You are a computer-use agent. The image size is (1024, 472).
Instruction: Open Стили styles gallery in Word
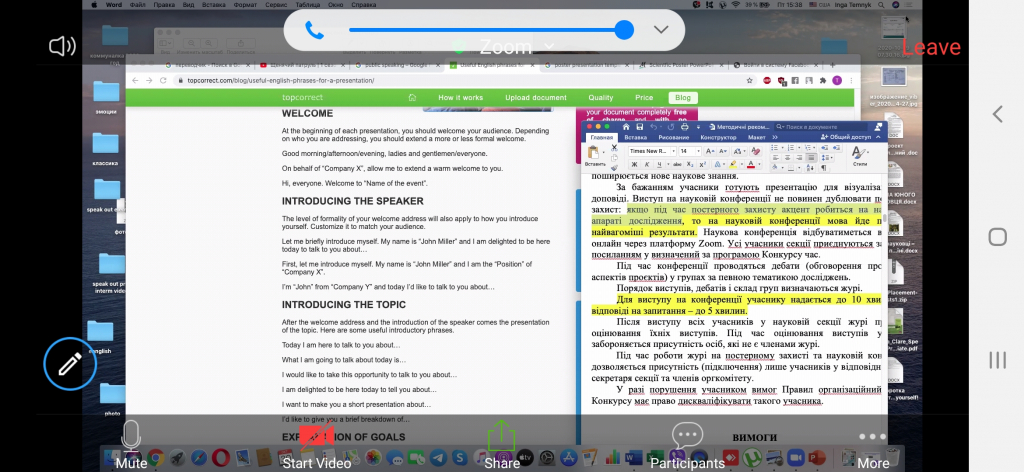coord(860,155)
